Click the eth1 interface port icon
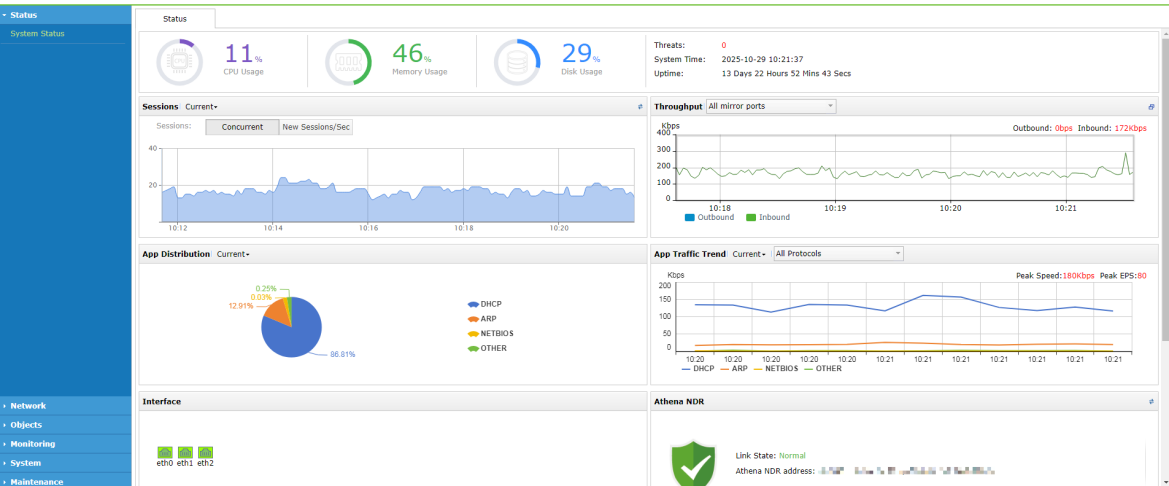The width and height of the screenshot is (1169, 486). (186, 452)
